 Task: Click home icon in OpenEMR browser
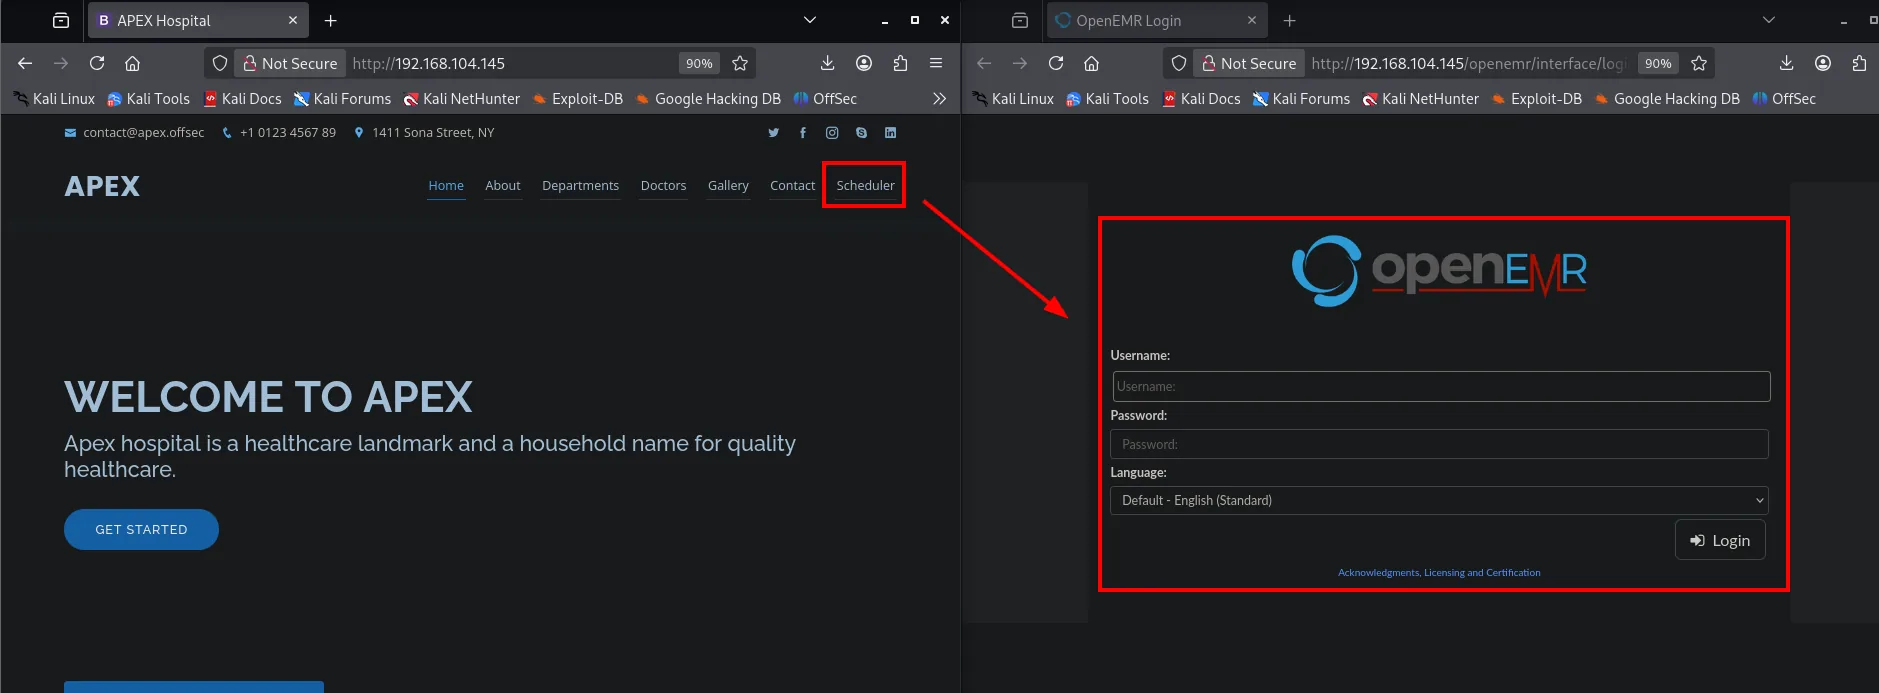coord(1092,63)
